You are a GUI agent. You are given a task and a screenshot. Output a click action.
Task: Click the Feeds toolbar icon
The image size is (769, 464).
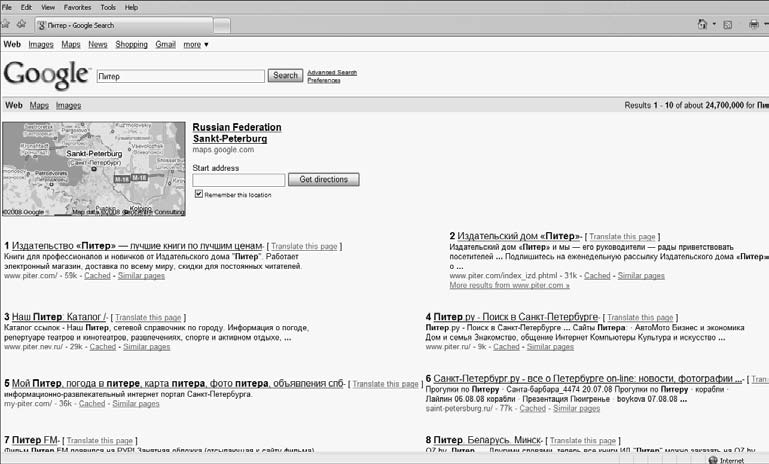728,25
